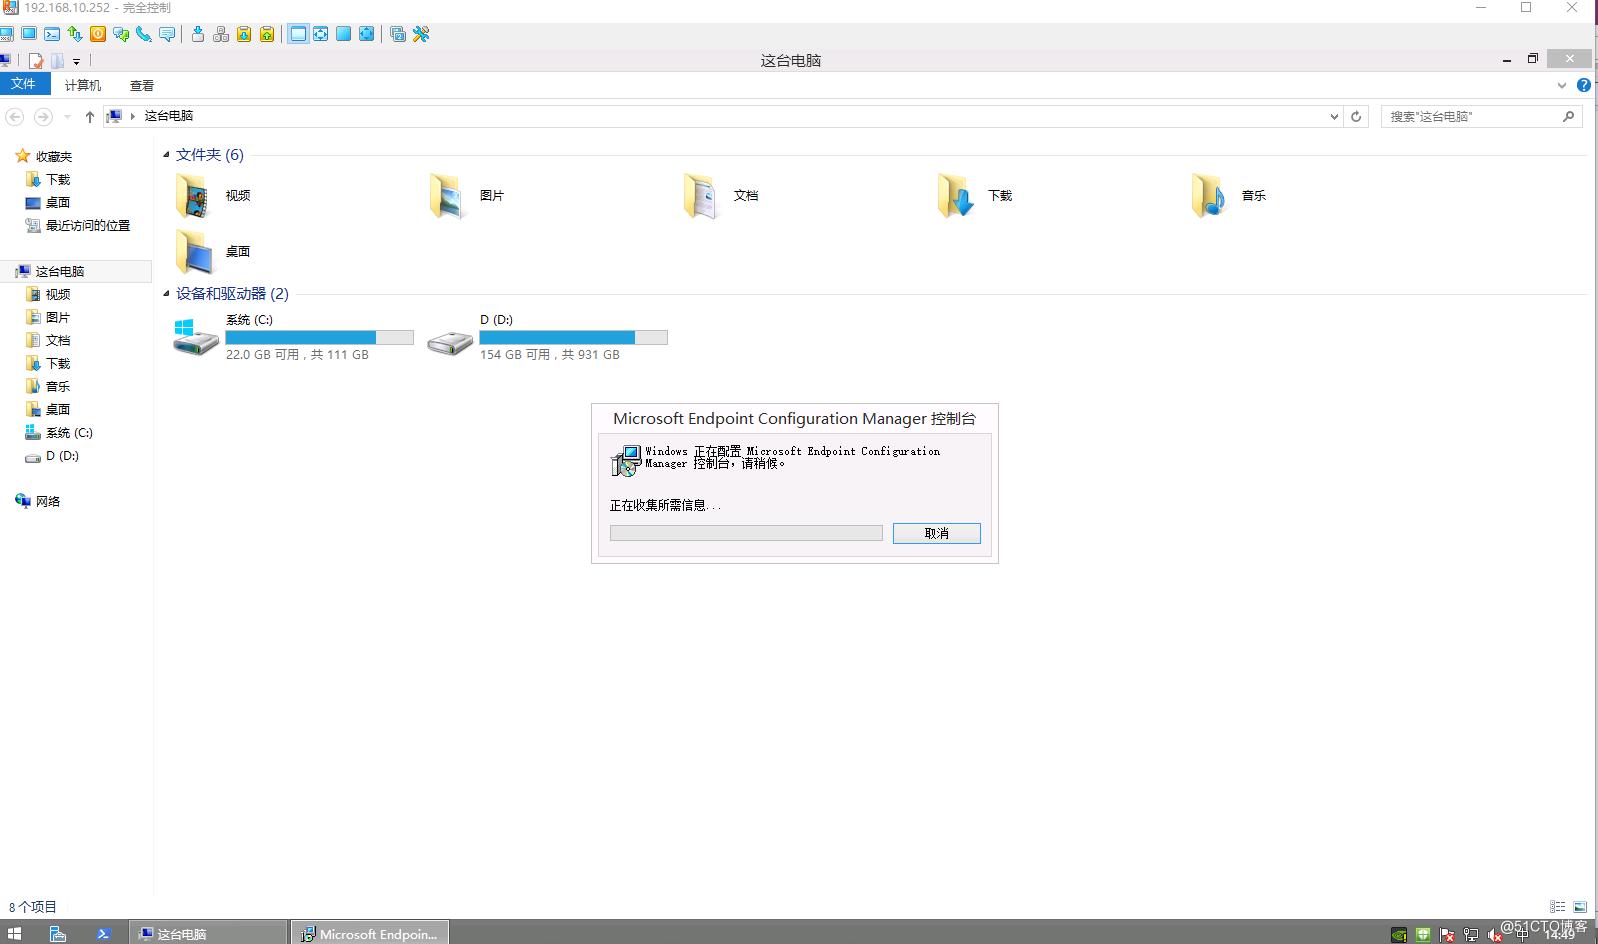This screenshot has height=944, width=1598.
Task: Click the switch remote monitor icon
Action: pyautogui.click(x=398, y=34)
